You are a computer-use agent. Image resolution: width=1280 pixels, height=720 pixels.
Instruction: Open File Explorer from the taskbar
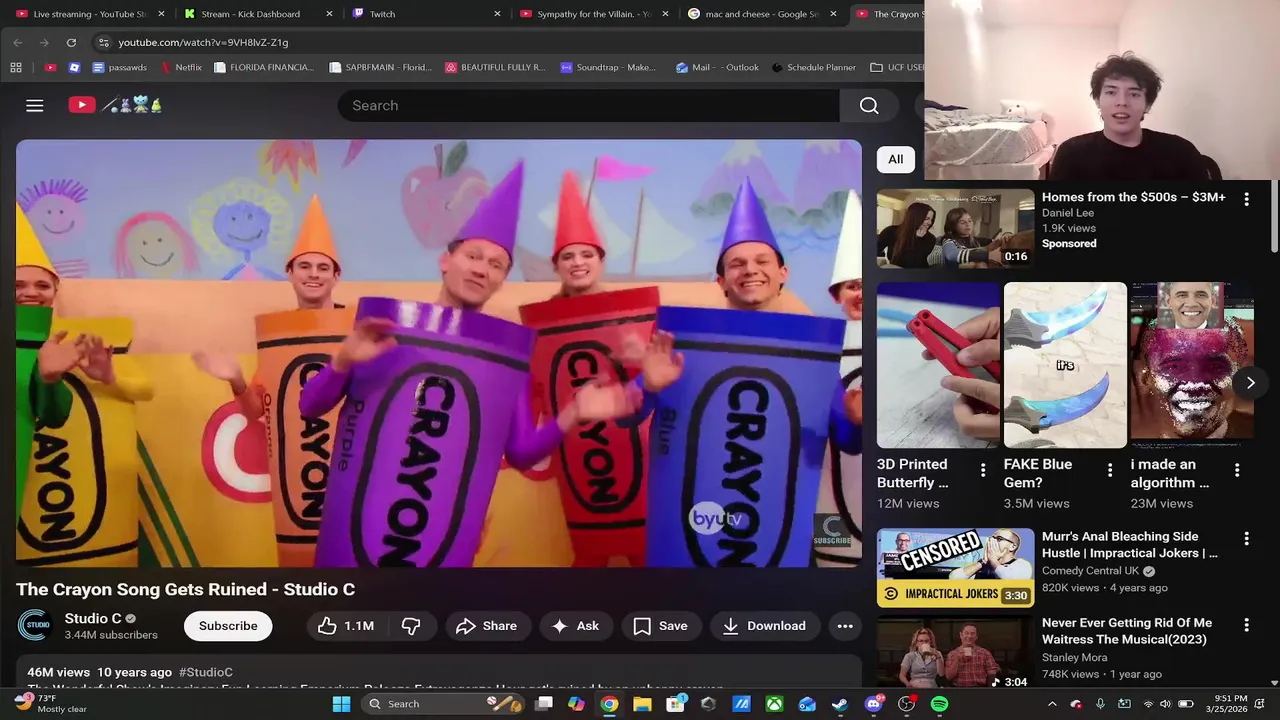pos(642,704)
